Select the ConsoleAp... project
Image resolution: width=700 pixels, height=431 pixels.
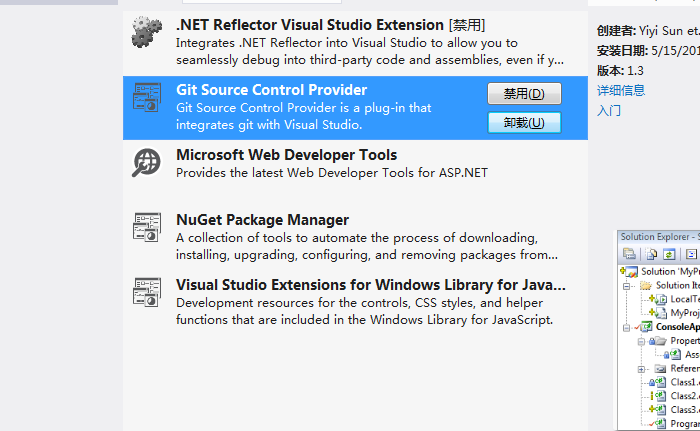click(x=678, y=327)
